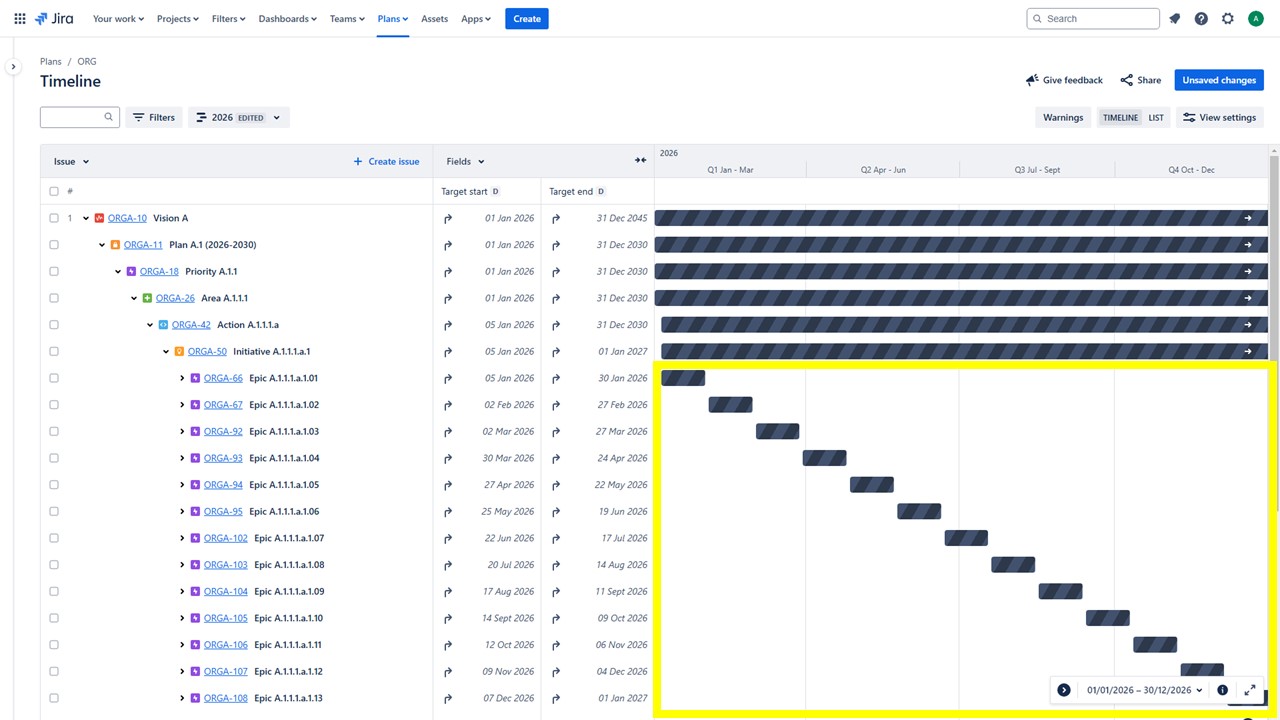The width and height of the screenshot is (1280, 720).
Task: Expand the ORGA-67 Epic row
Action: [182, 405]
